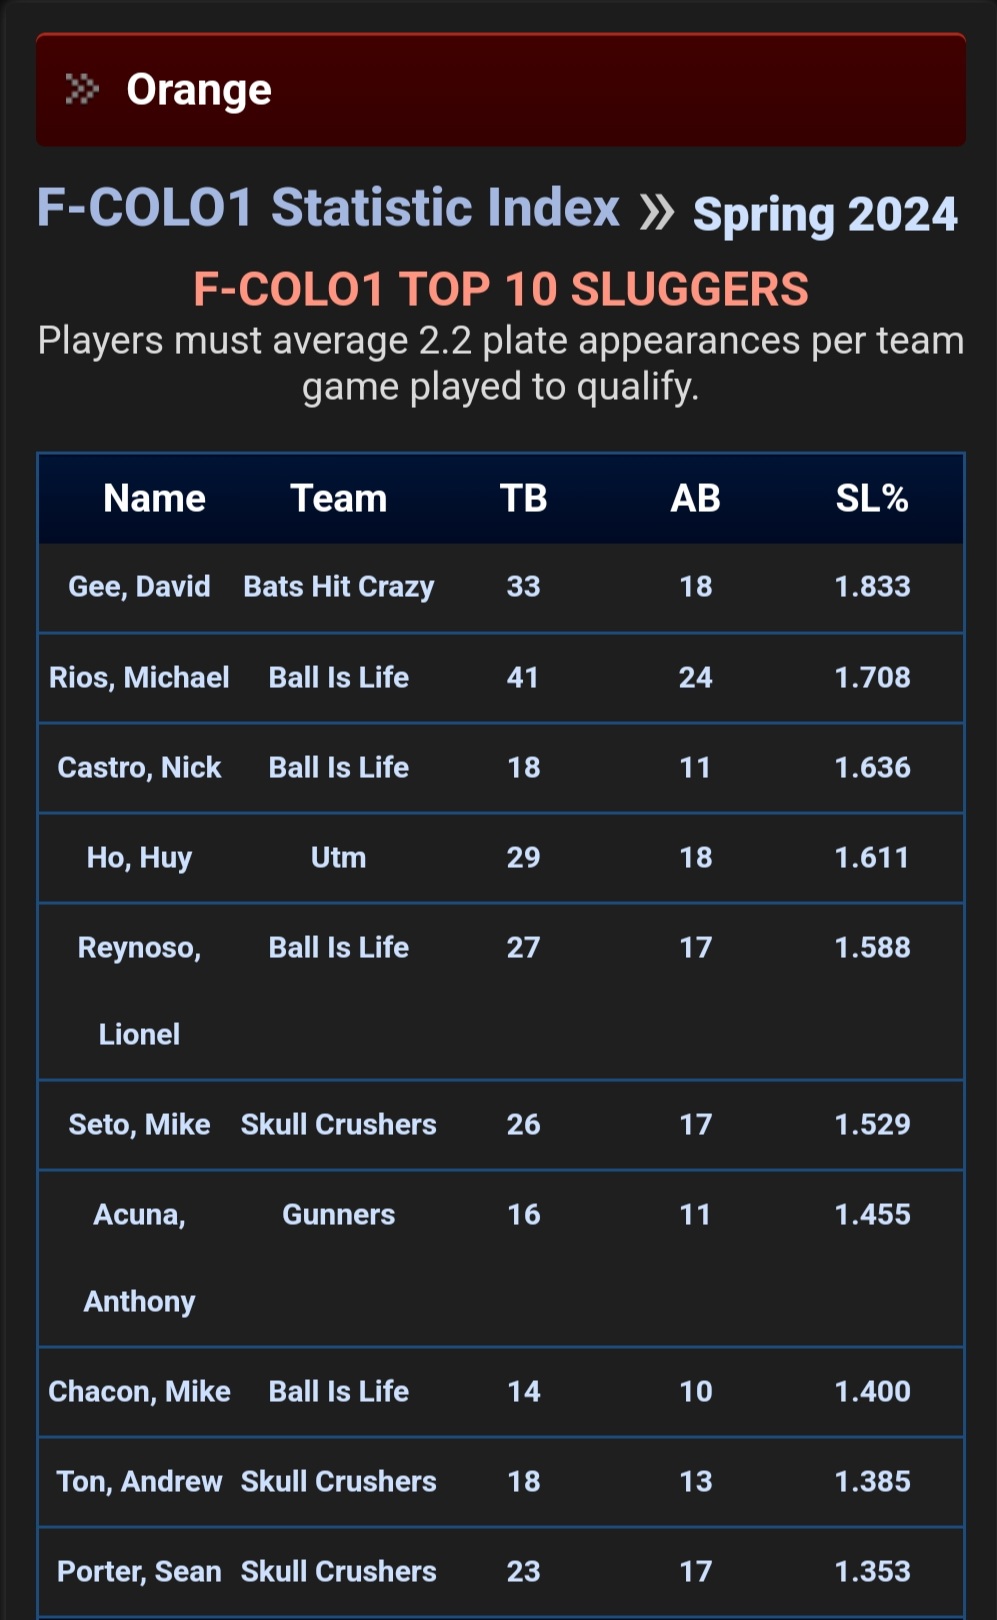The image size is (997, 1620).
Task: Click the double-arrow separator before Spring 2024
Action: 657,212
